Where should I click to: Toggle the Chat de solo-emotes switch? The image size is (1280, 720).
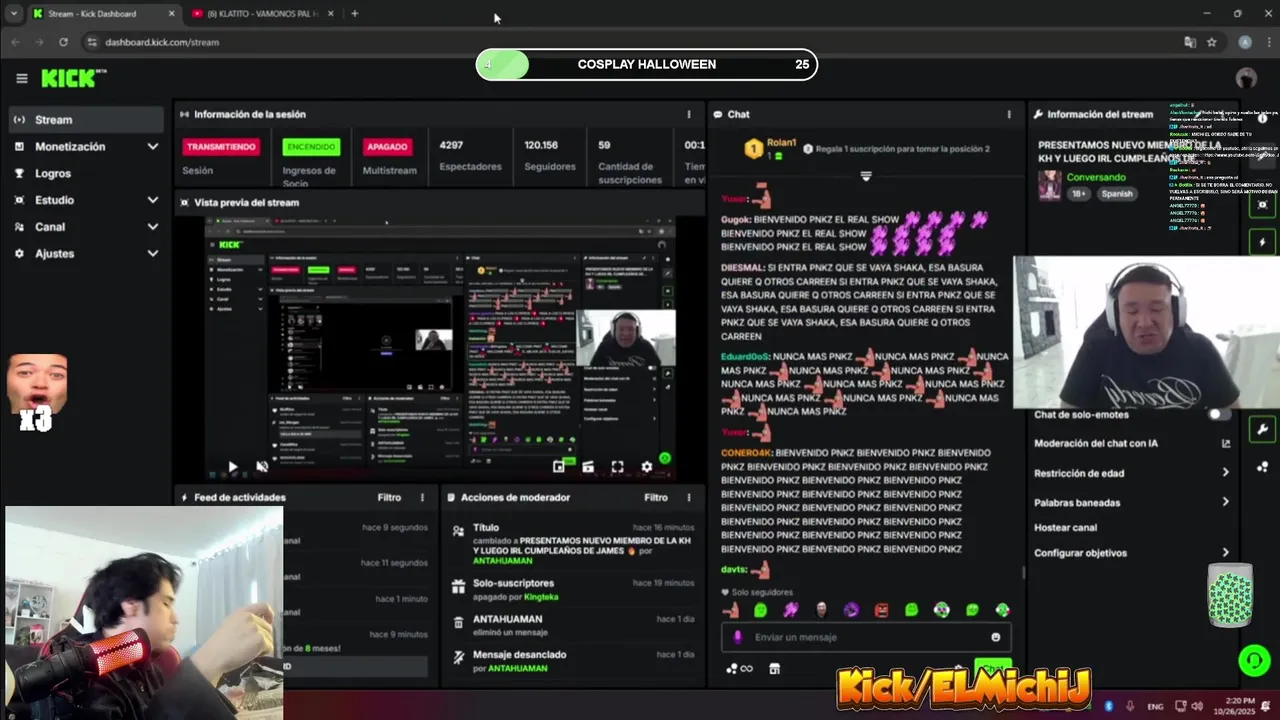tap(1219, 414)
